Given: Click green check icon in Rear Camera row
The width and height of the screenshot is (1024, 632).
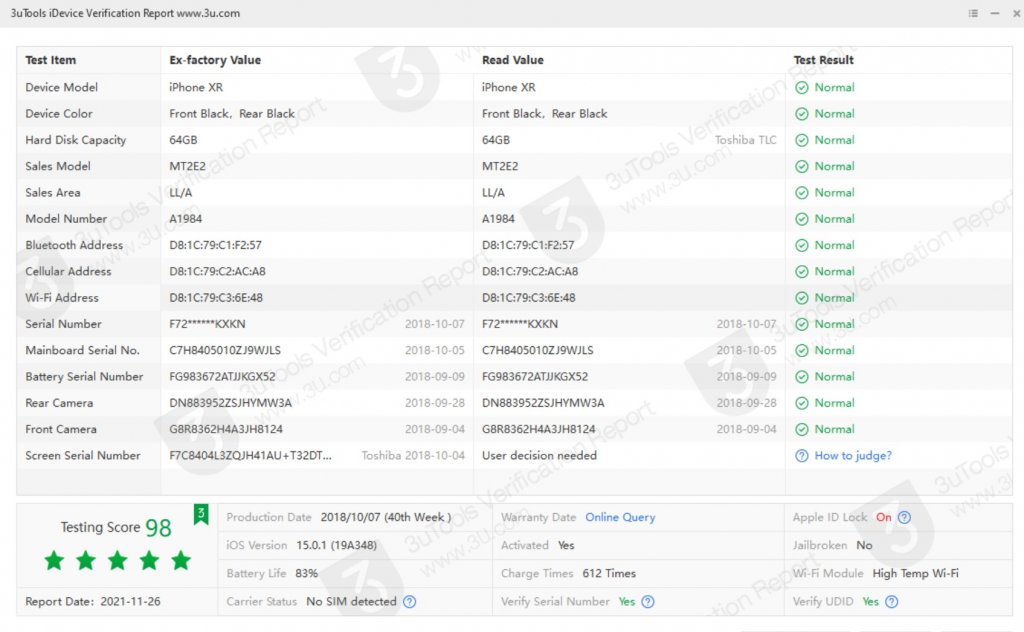Looking at the screenshot, I should [x=801, y=403].
